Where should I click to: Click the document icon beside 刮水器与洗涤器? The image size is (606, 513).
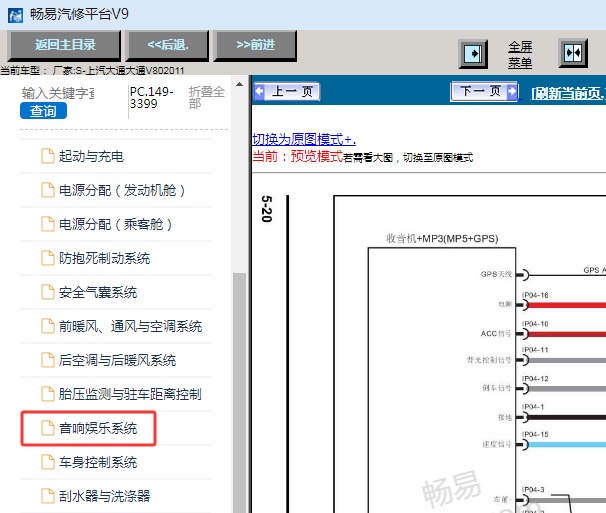tap(48, 496)
